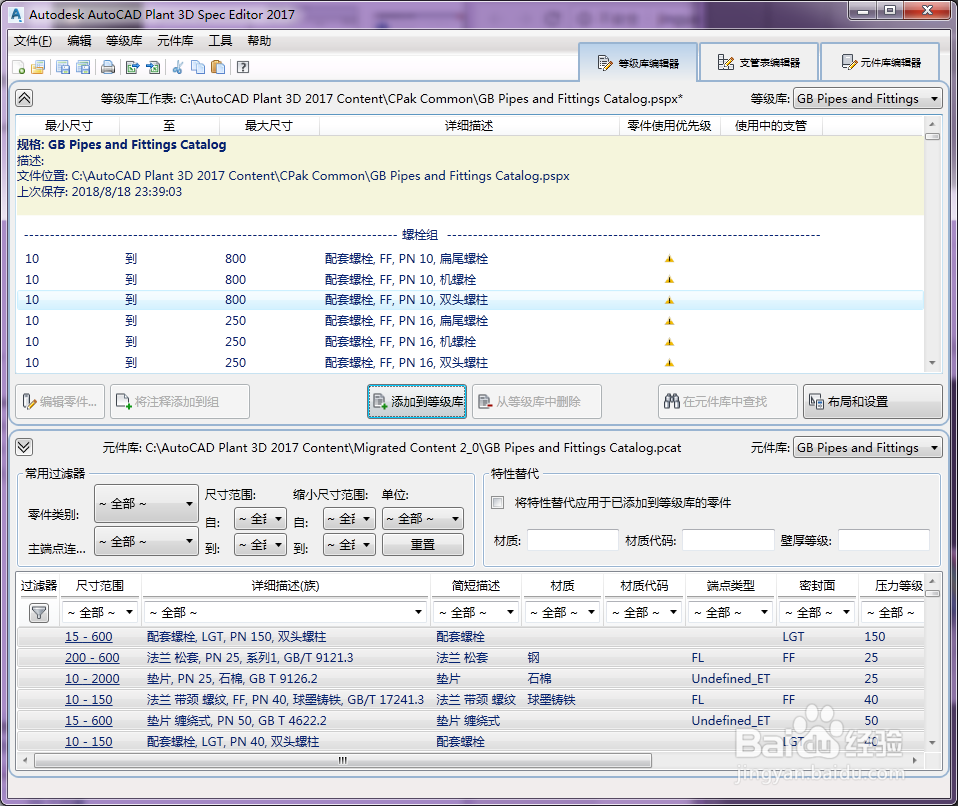The height and width of the screenshot is (806, 958).
Task: Open the 详细描述(族) column filter dropdown
Action: click(x=285, y=612)
